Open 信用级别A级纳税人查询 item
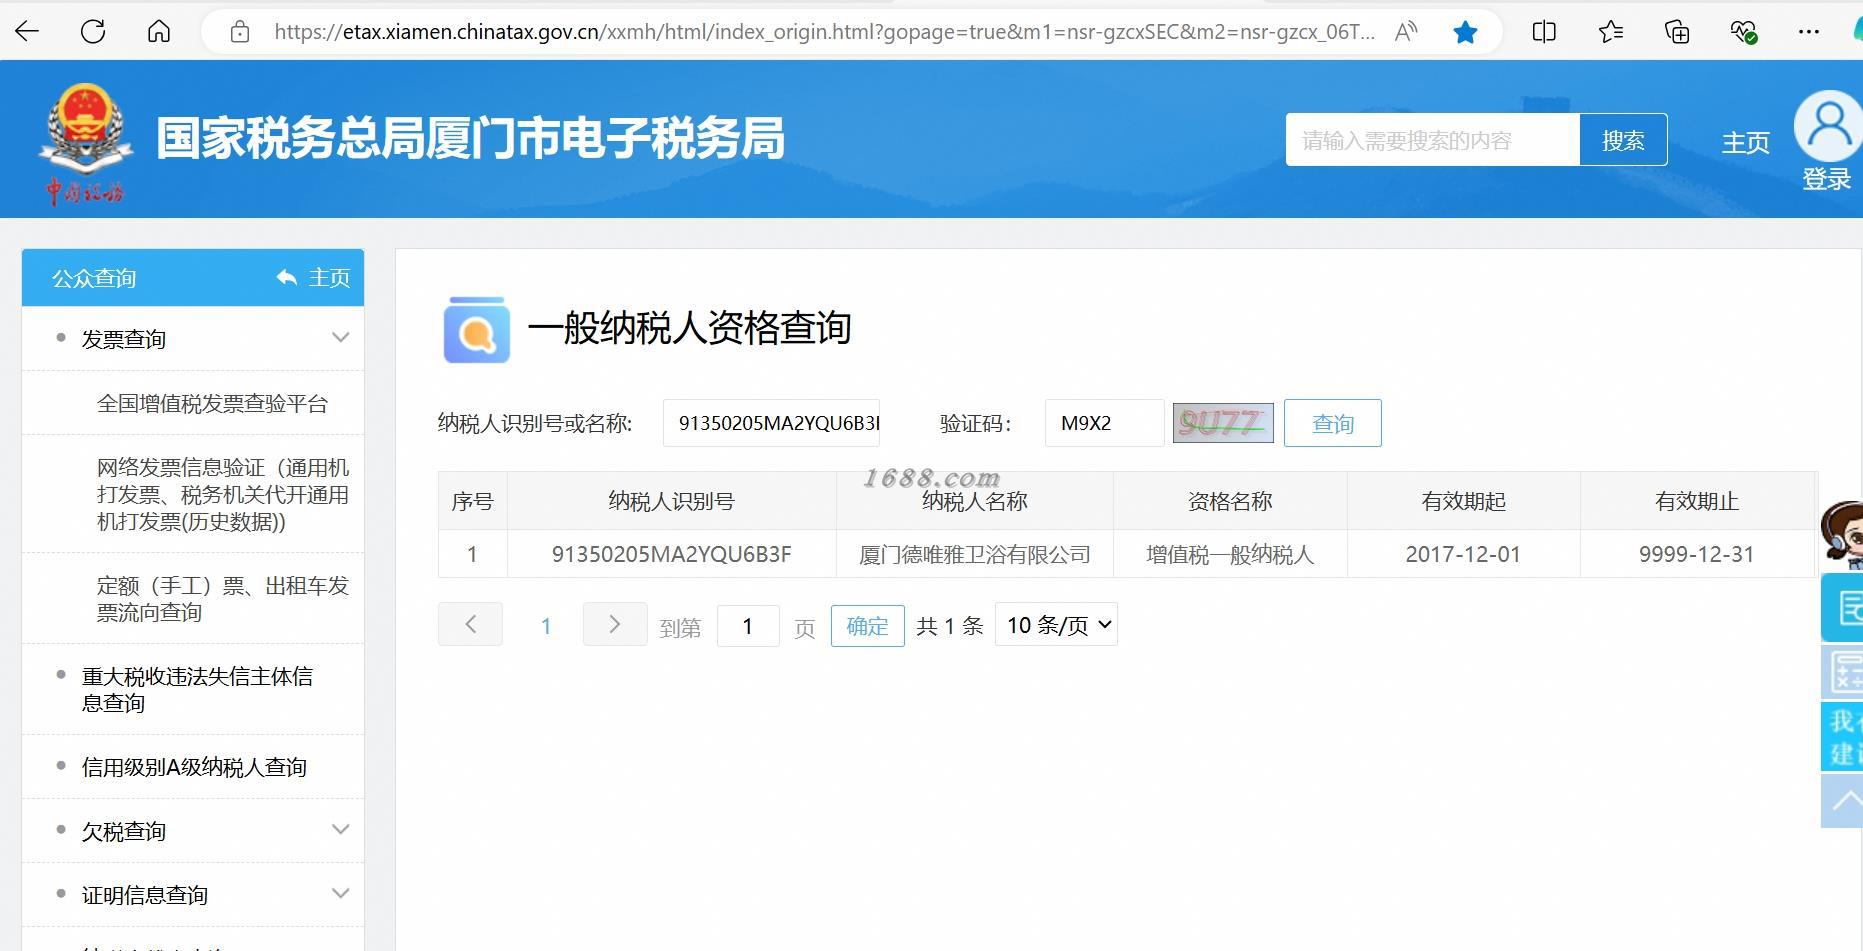Image resolution: width=1863 pixels, height=951 pixels. [x=194, y=767]
